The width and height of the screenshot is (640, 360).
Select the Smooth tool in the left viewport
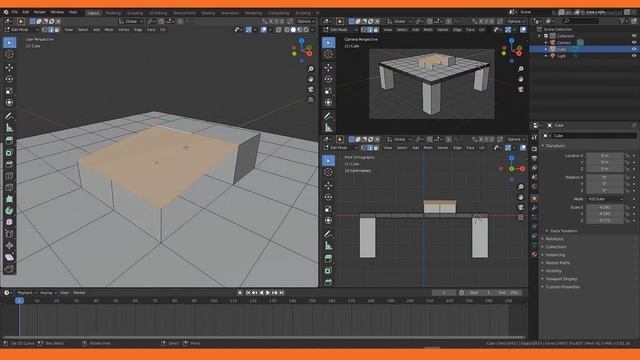click(x=9, y=222)
